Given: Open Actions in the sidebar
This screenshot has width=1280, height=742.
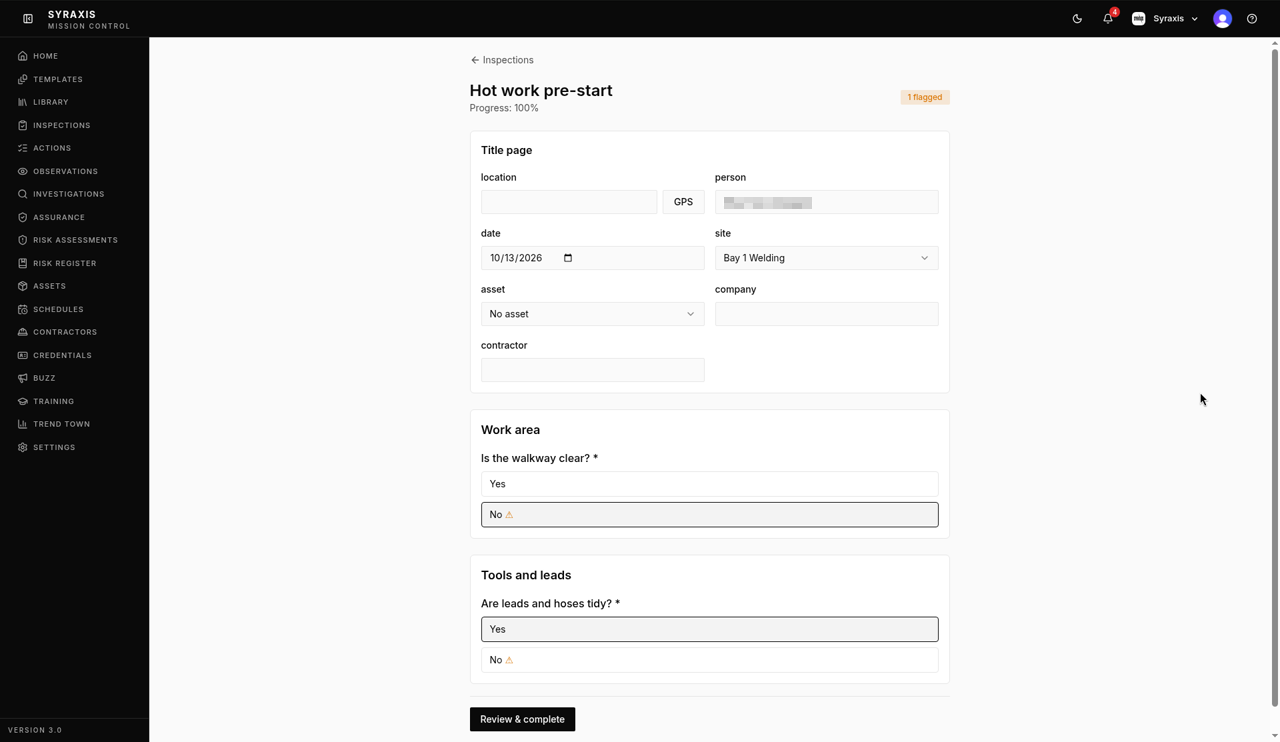Looking at the screenshot, I should [x=52, y=148].
